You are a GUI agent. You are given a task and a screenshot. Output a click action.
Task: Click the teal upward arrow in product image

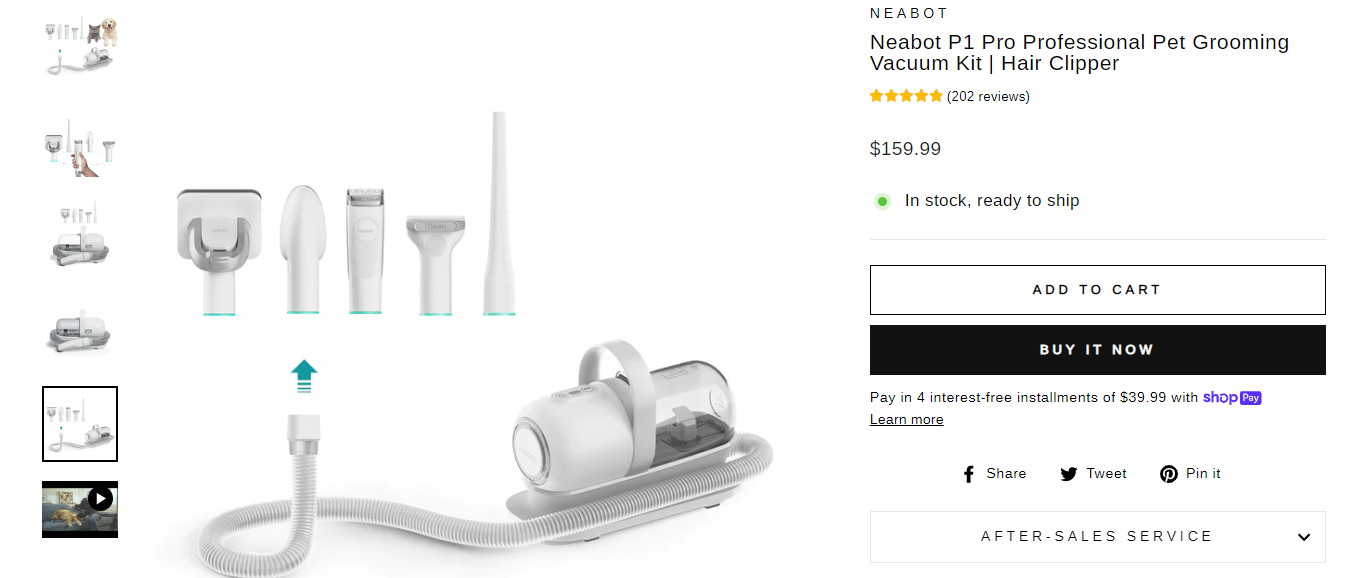tap(304, 378)
